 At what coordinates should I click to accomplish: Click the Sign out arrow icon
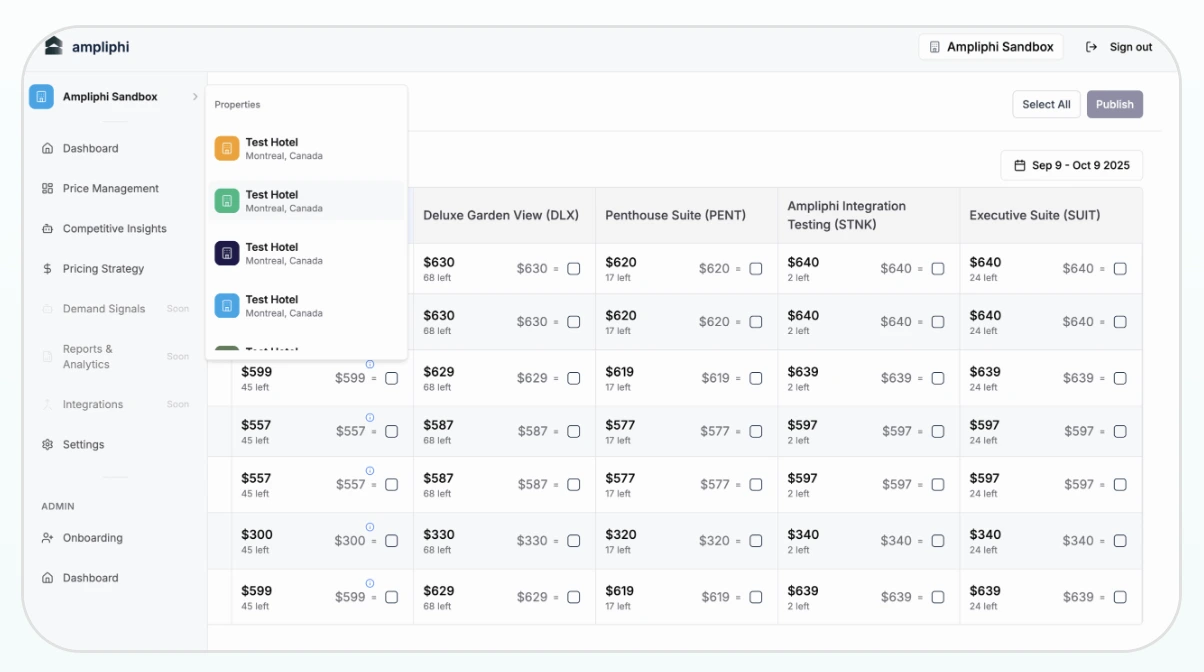pos(1090,46)
